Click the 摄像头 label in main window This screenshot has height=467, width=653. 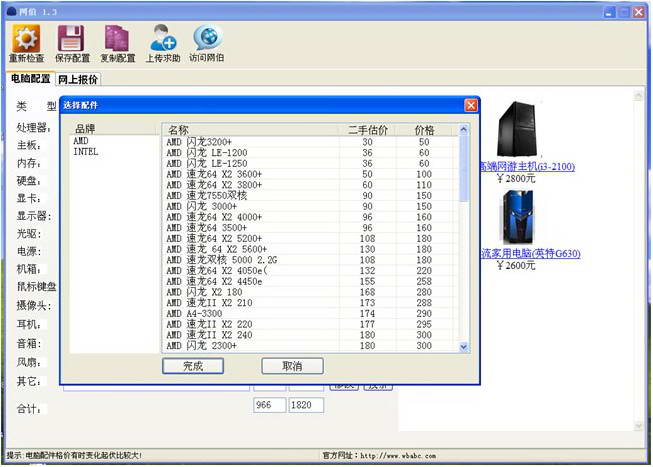pos(34,306)
